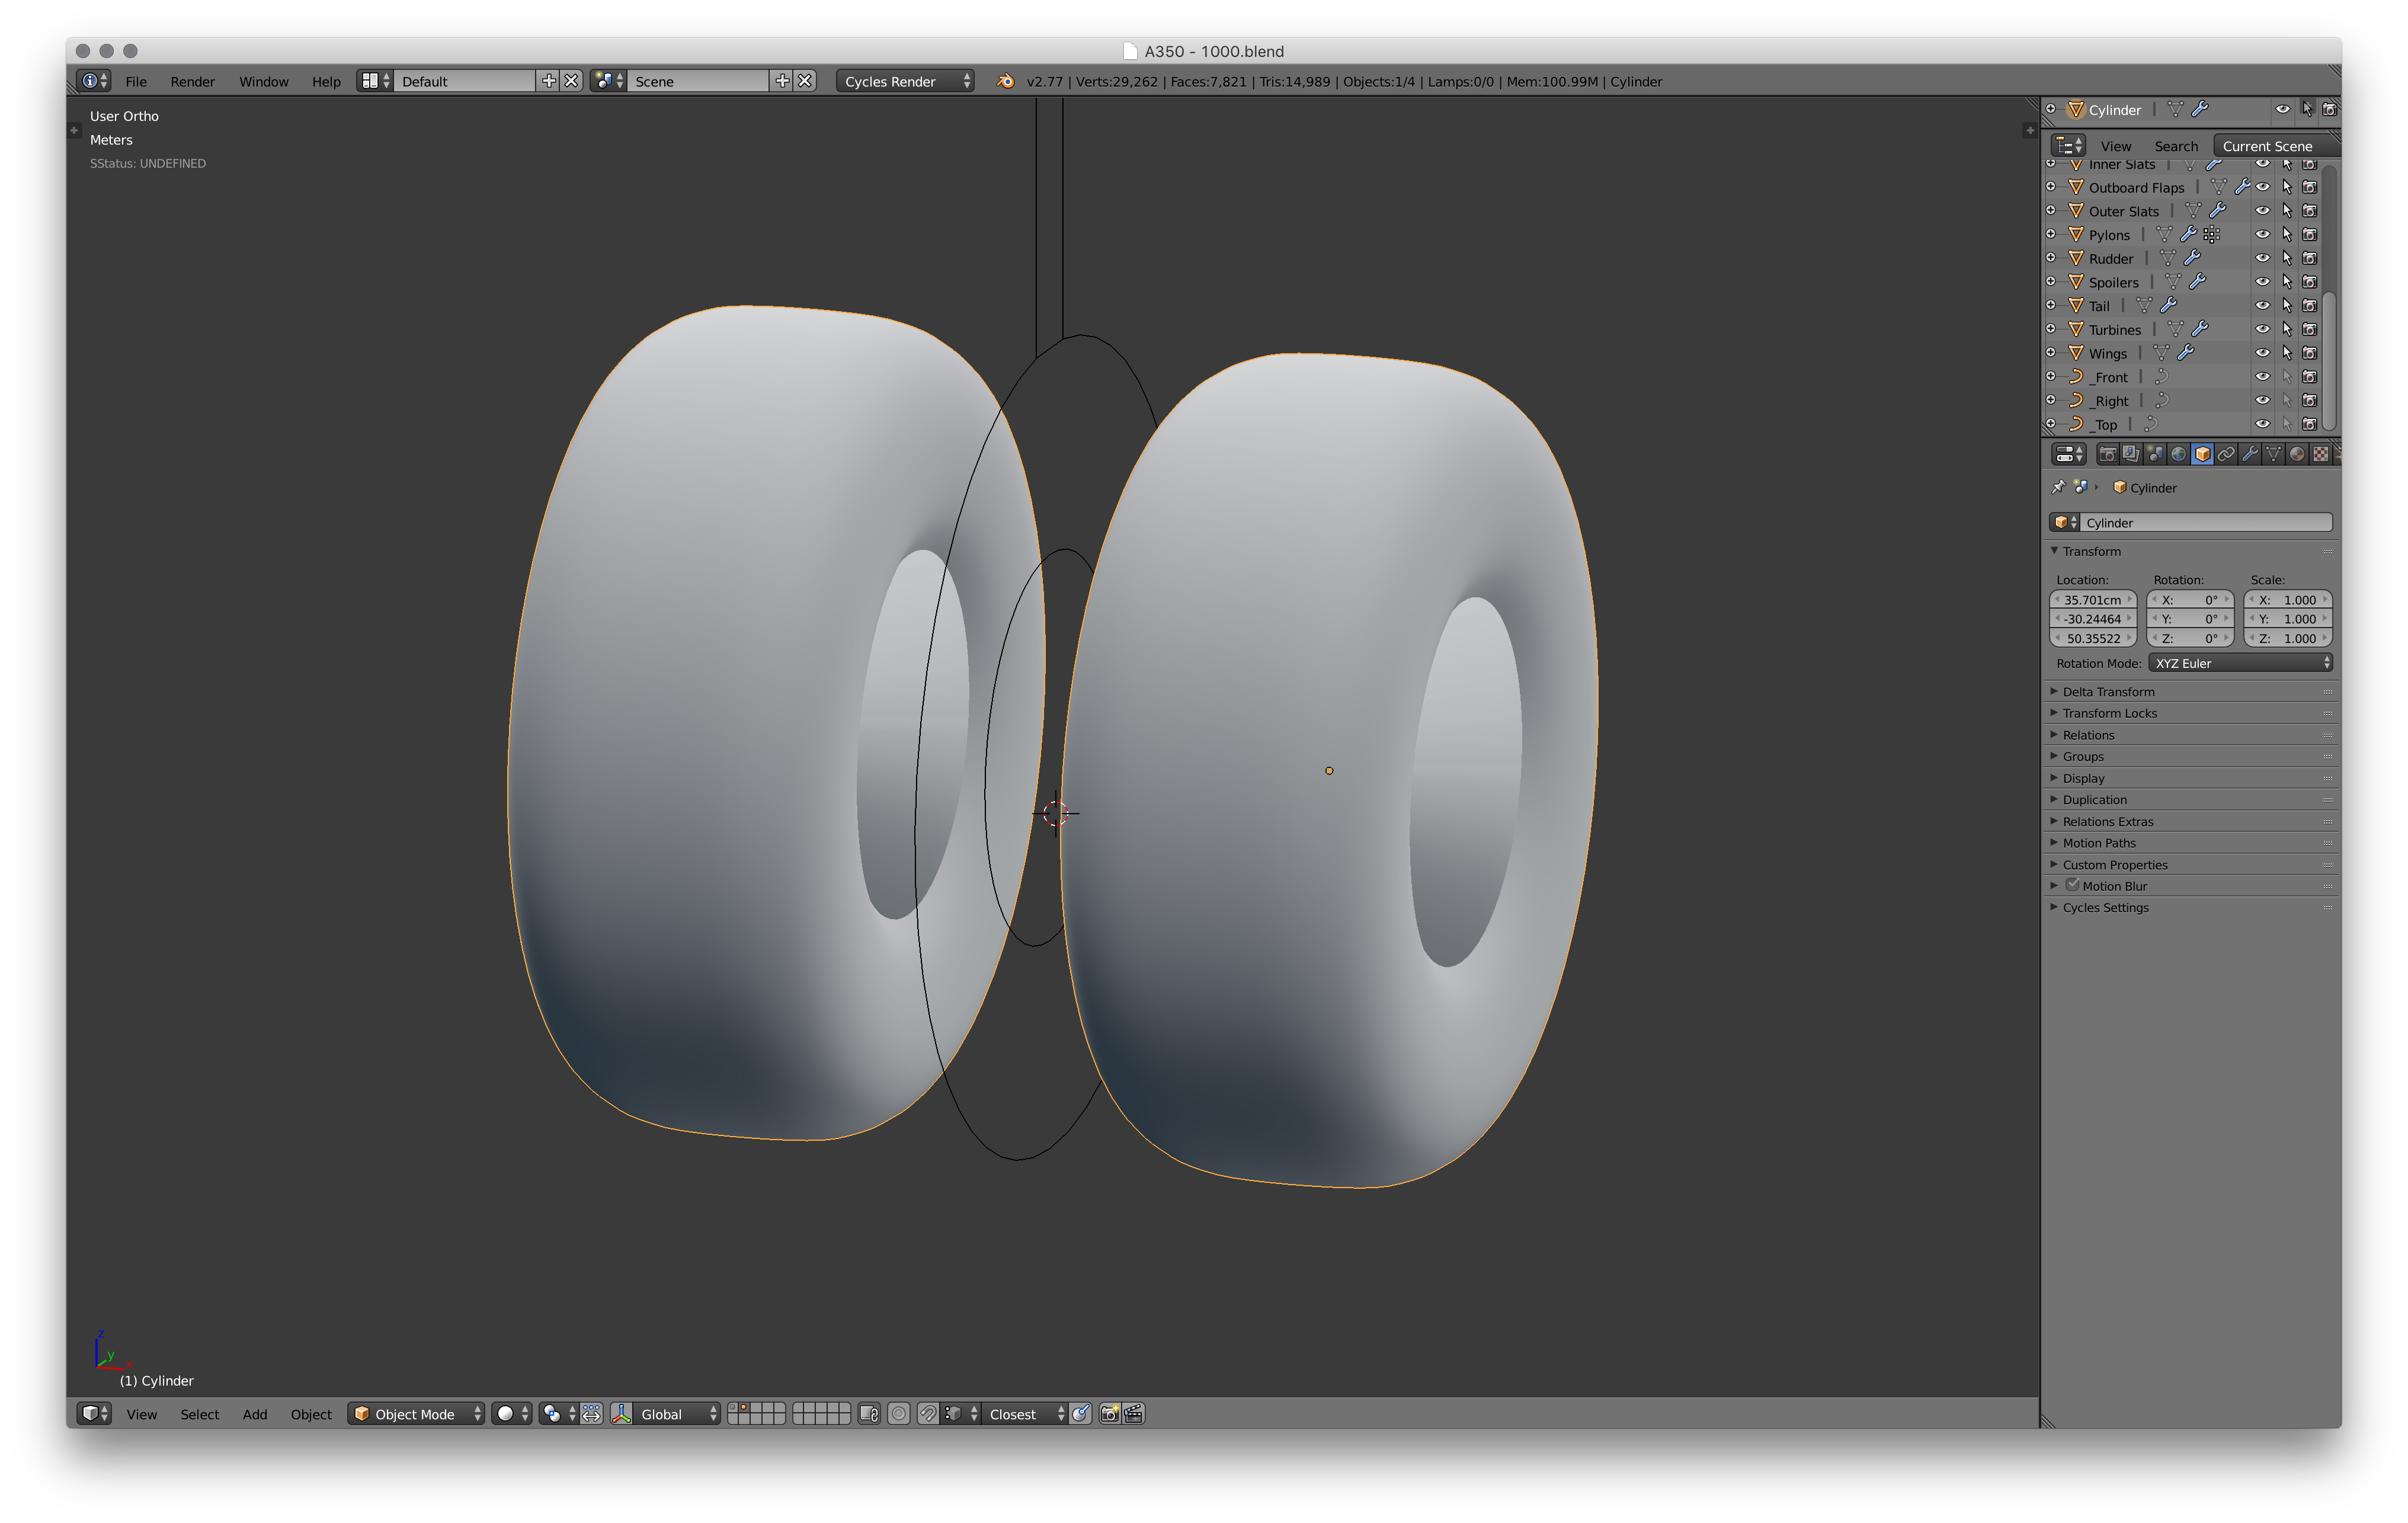Open the Texture checker tab

coord(2321,454)
